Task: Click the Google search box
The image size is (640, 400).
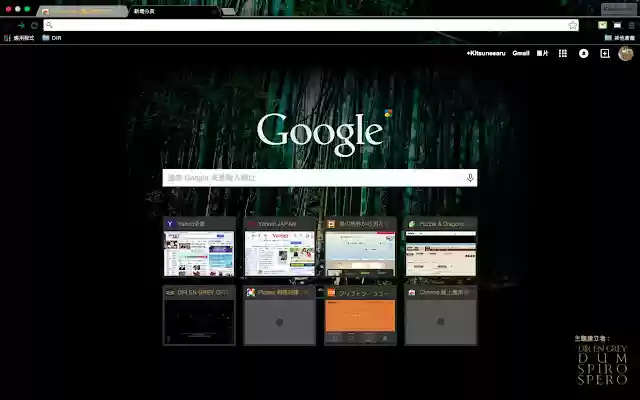Action: coord(320,178)
